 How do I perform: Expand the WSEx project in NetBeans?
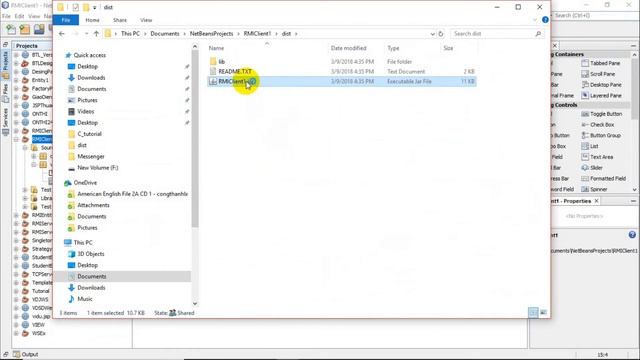tap(16, 333)
